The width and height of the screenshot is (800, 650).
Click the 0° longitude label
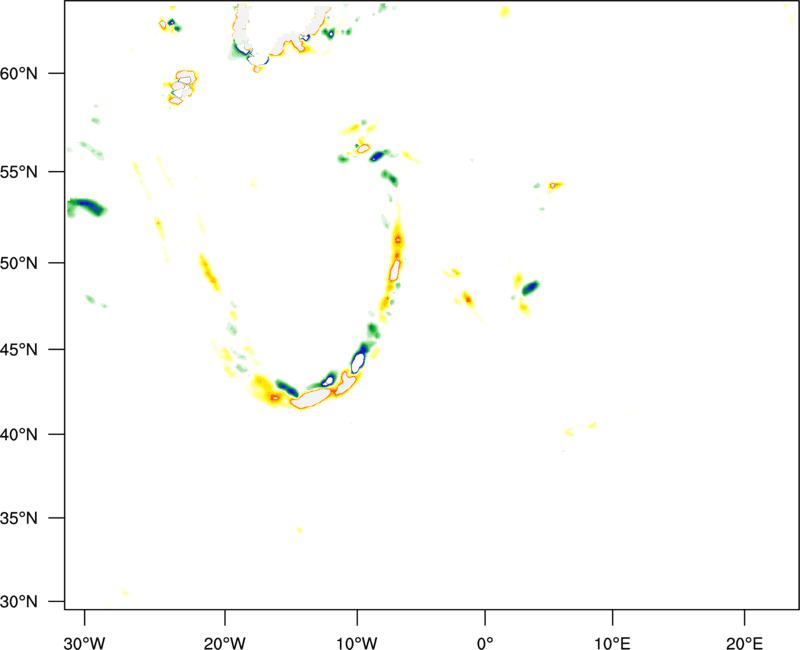485,643
